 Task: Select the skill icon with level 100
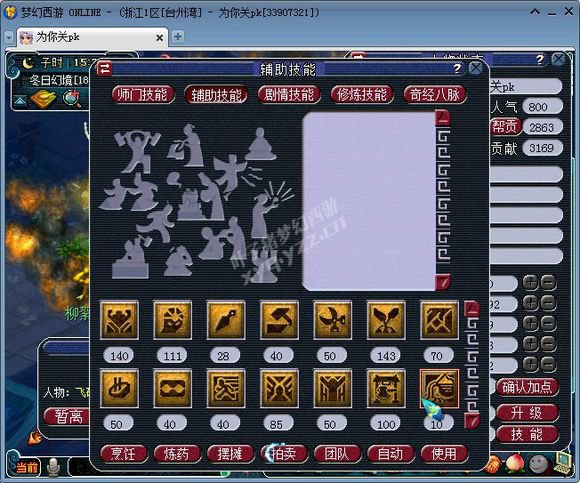(x=386, y=388)
